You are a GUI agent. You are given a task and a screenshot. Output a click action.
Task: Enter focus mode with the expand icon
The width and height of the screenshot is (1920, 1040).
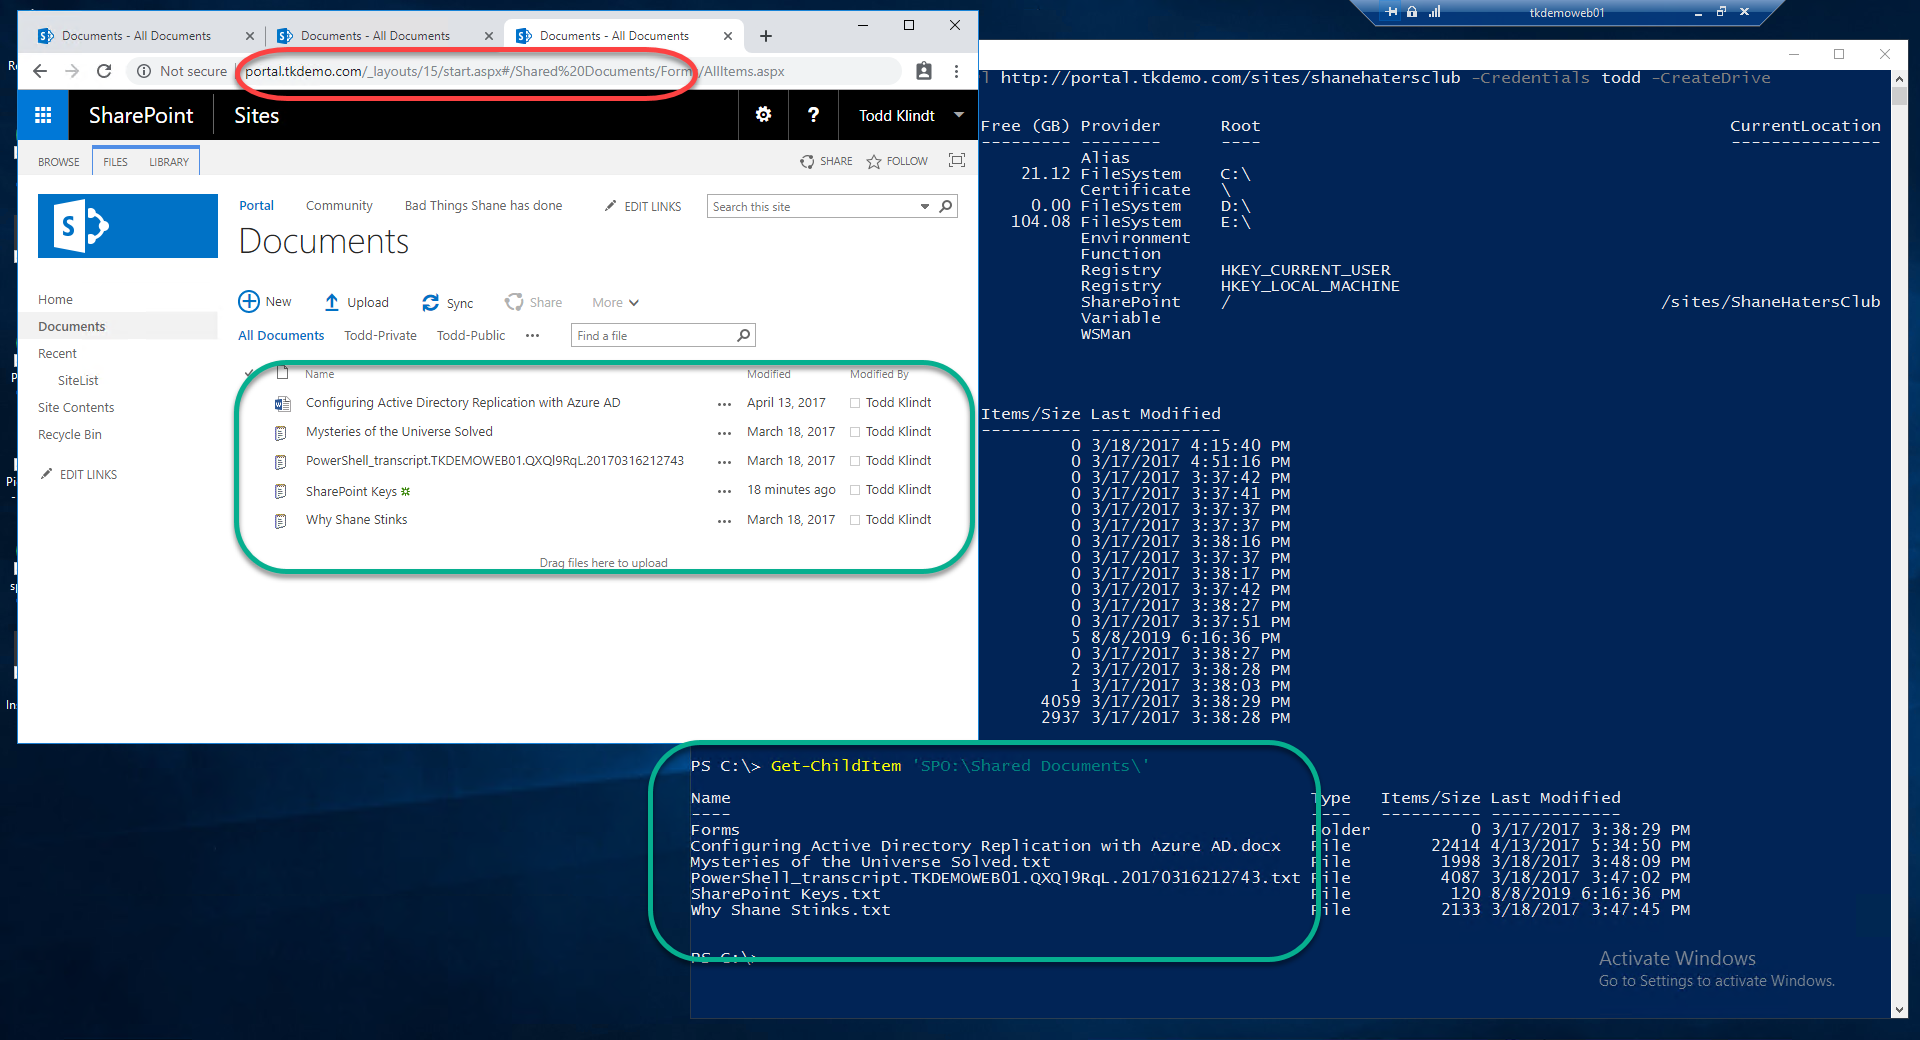pos(956,160)
